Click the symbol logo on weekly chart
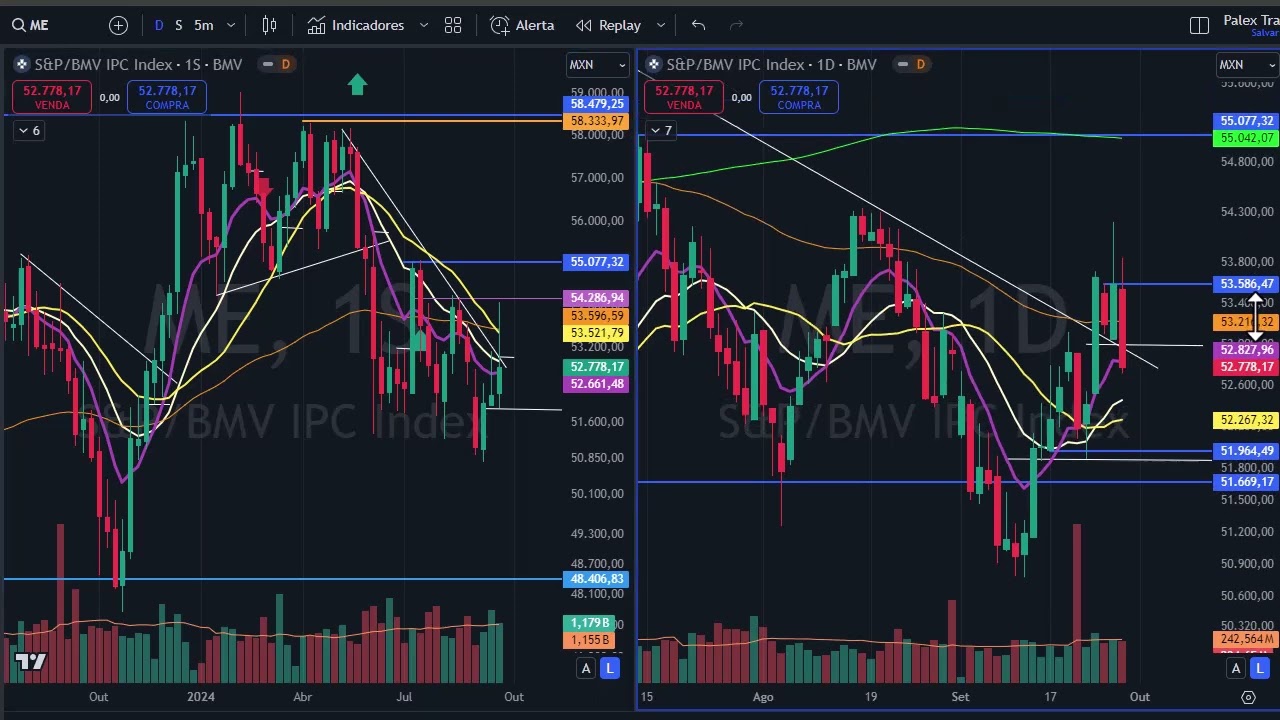Viewport: 1280px width, 720px height. pyautogui.click(x=21, y=64)
